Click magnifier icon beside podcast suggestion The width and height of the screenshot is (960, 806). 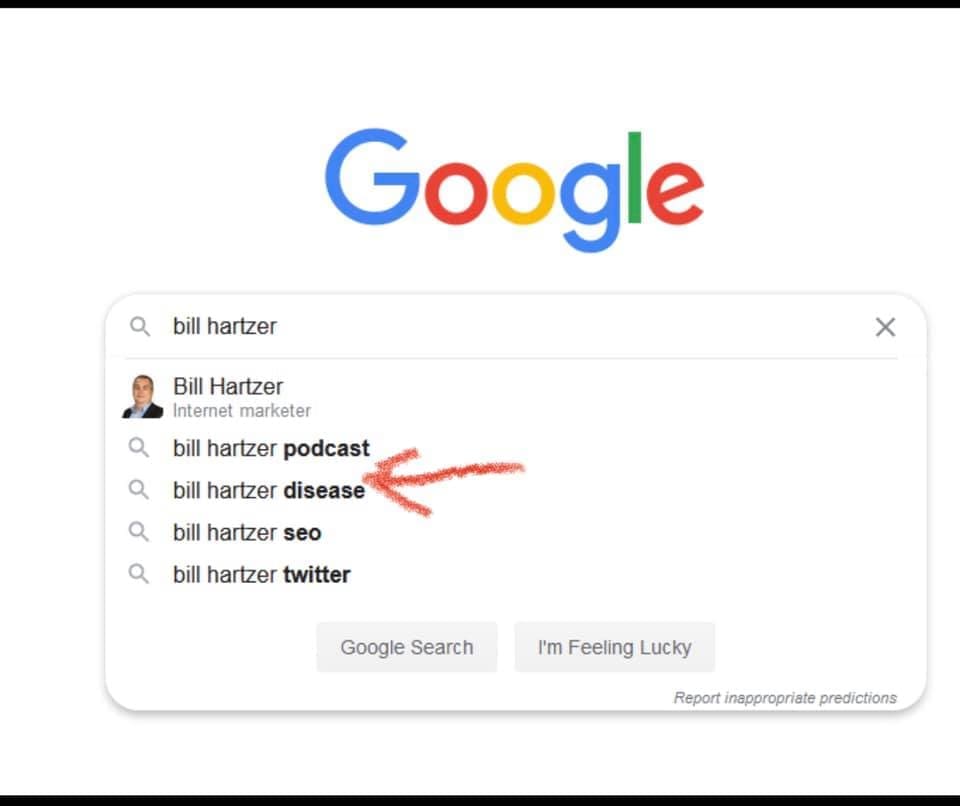[x=138, y=448]
